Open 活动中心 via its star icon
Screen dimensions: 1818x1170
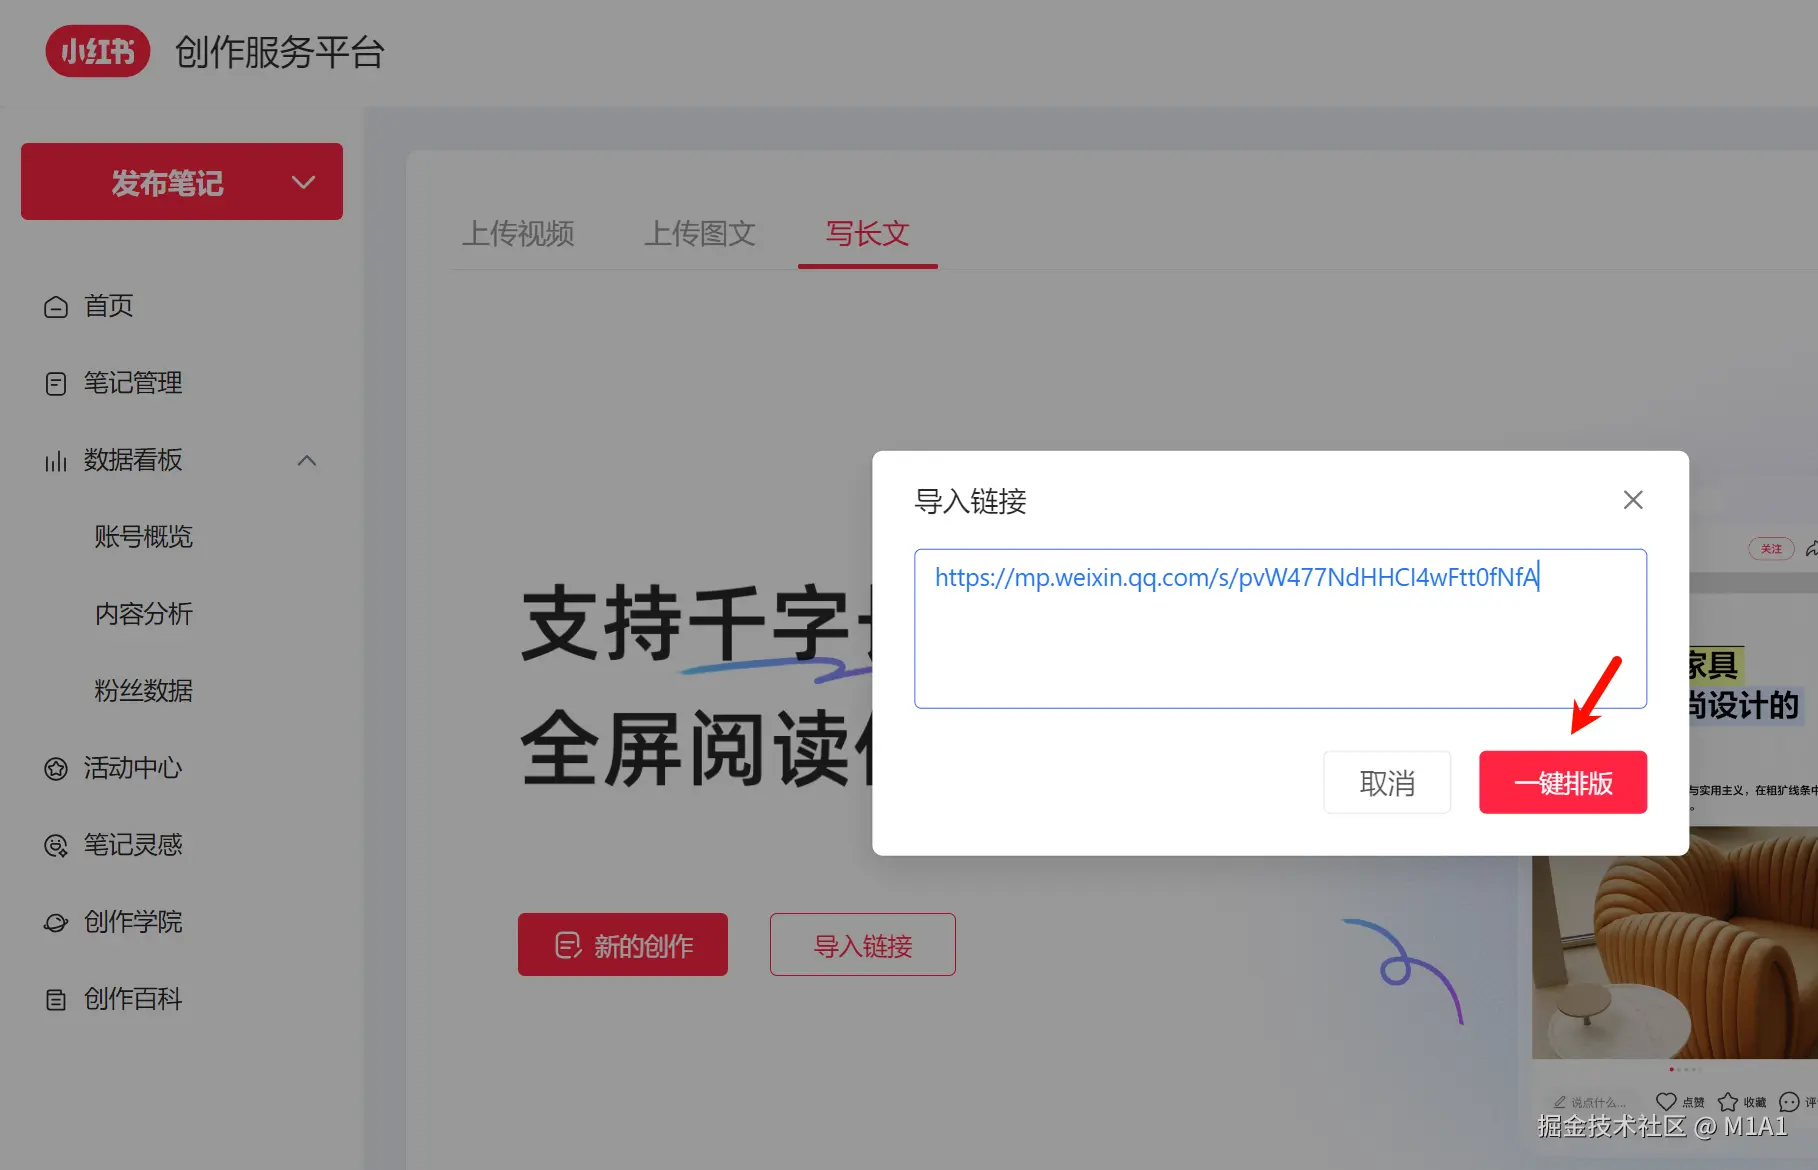(x=56, y=769)
